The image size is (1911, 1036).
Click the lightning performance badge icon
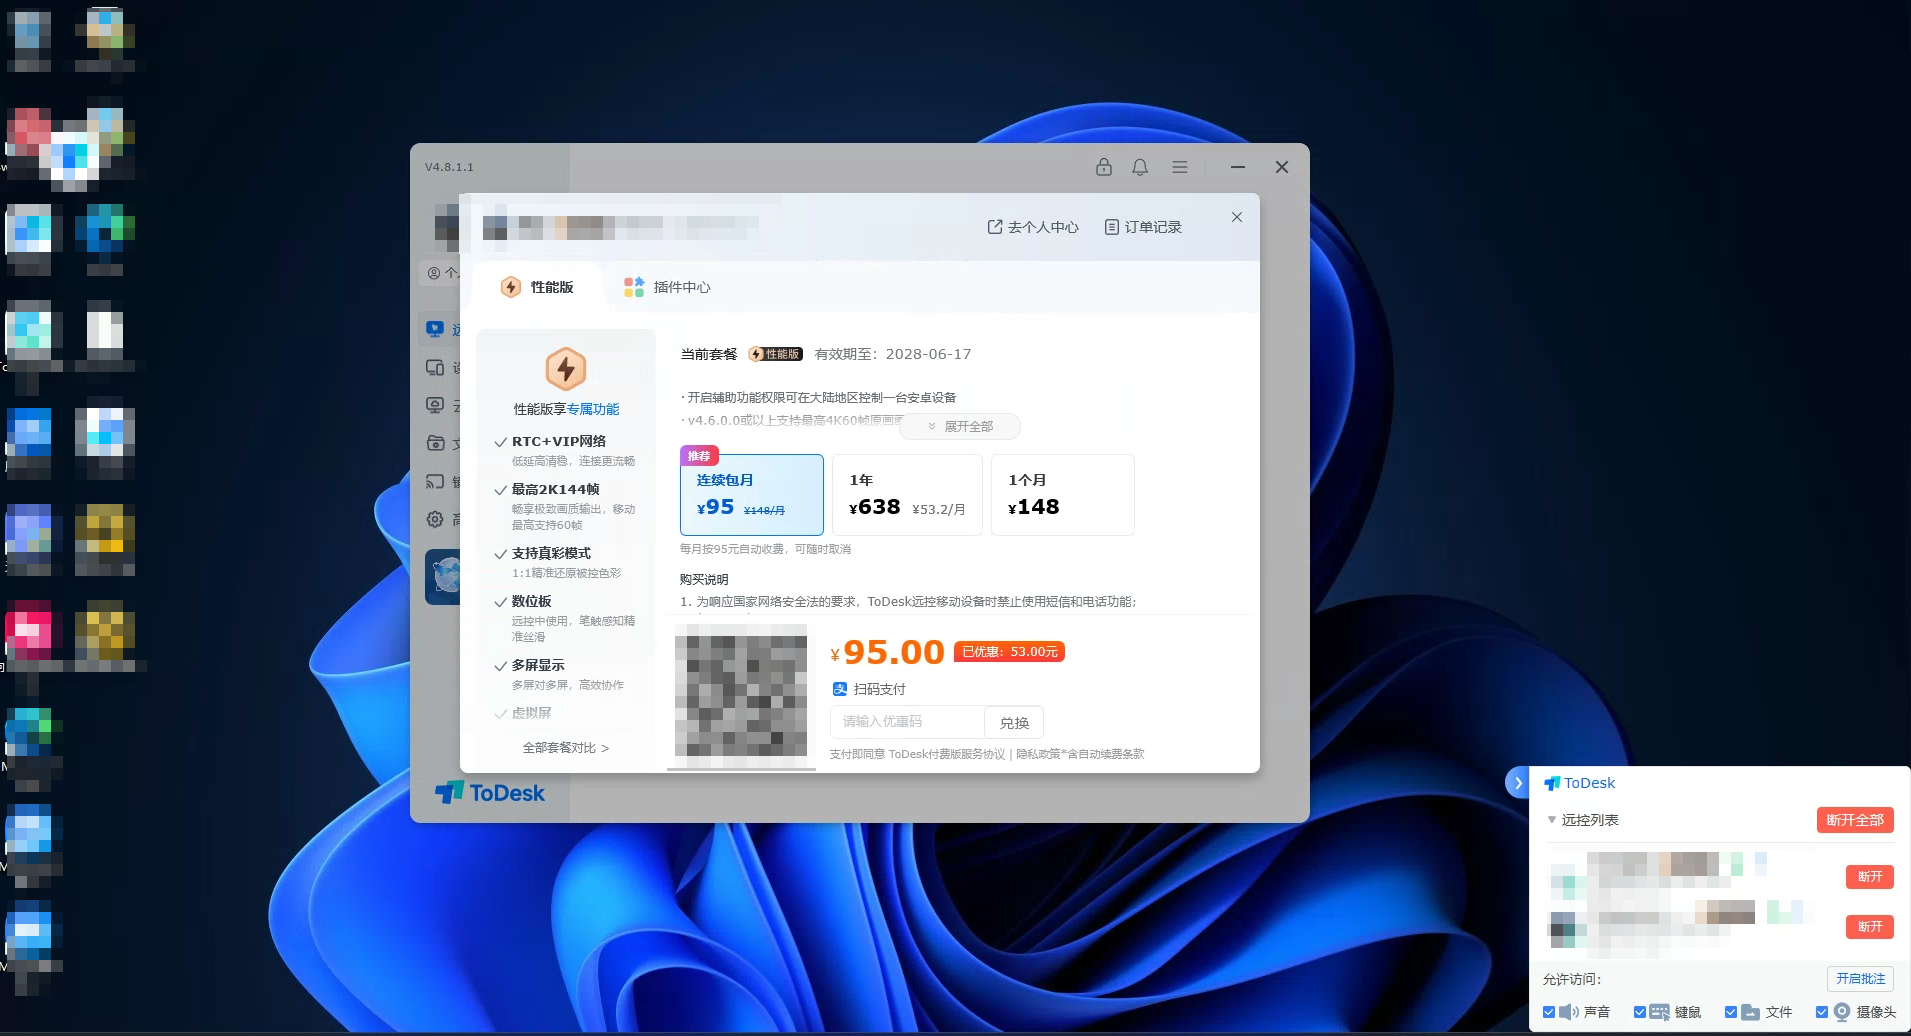point(566,369)
